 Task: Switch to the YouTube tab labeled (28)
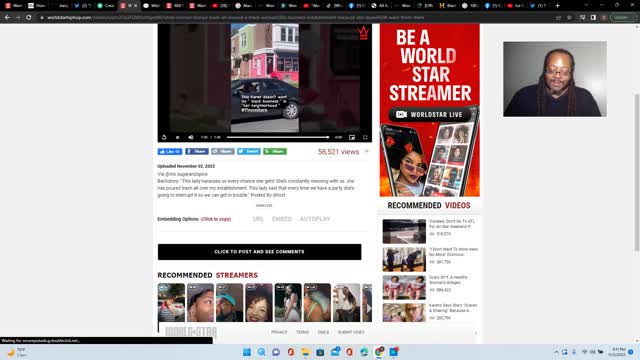coord(221,6)
